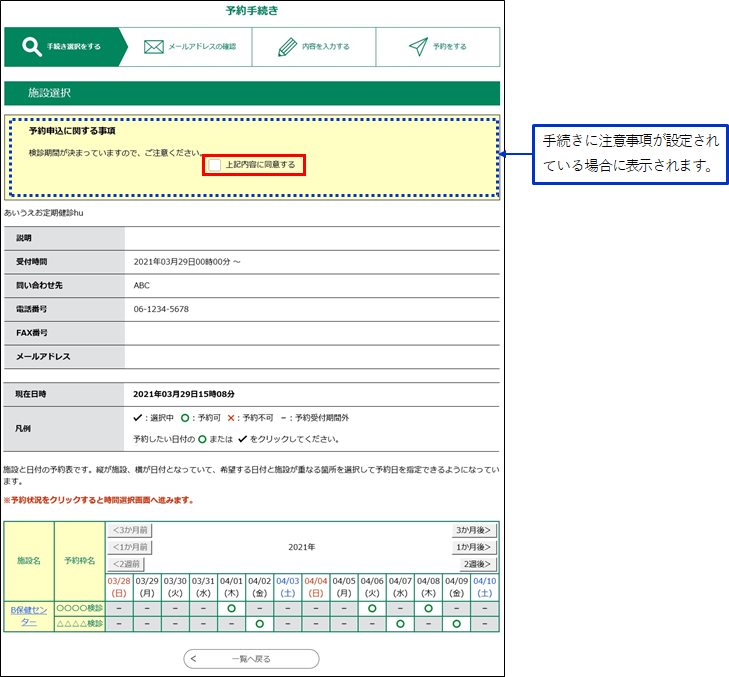Click the 1か月後> button
Viewport: 729px width, 677px height.
point(474,547)
